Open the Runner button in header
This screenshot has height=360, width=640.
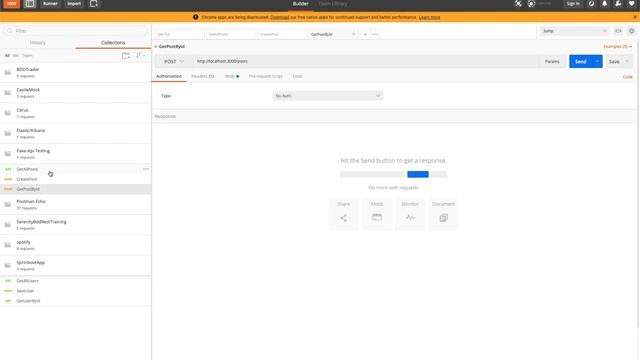pos(50,4)
